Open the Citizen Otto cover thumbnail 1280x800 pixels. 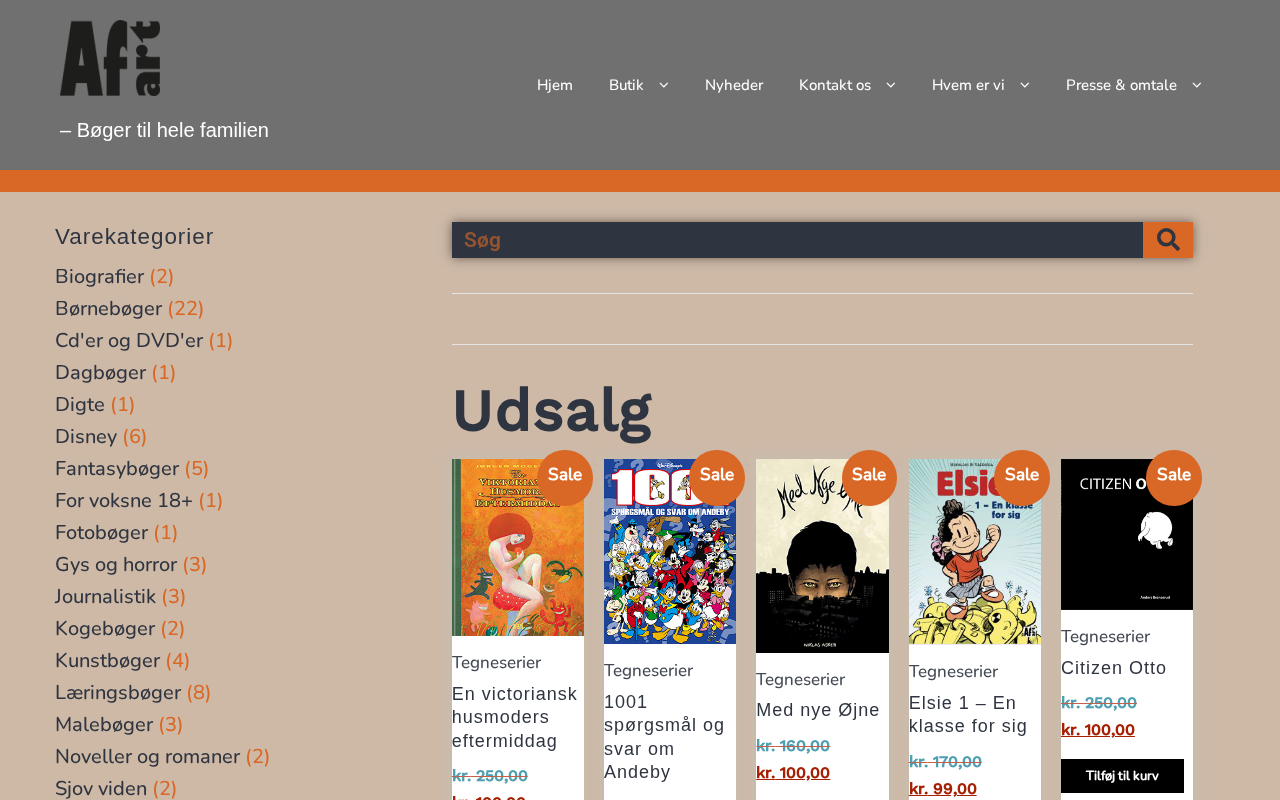pyautogui.click(x=1127, y=534)
